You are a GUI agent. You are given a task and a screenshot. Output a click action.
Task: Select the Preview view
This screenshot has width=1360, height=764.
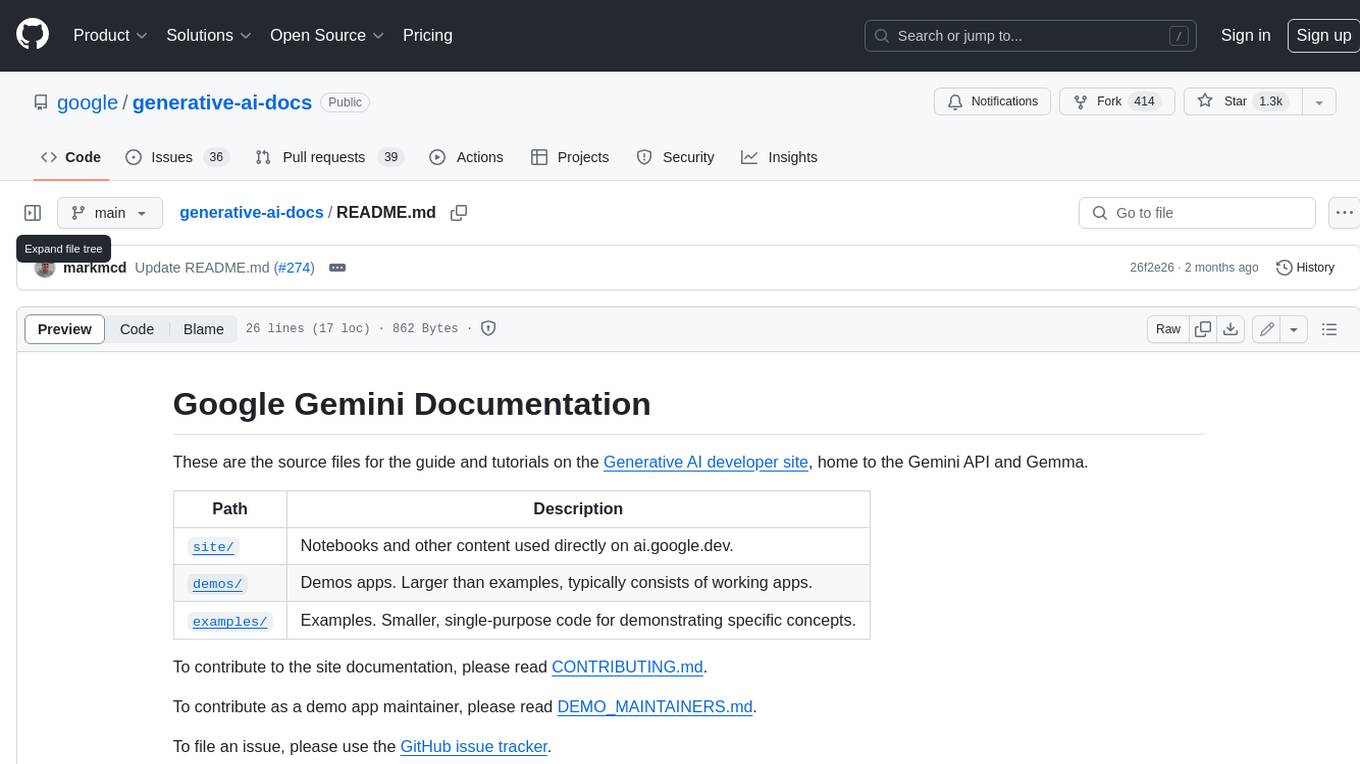tap(65, 329)
